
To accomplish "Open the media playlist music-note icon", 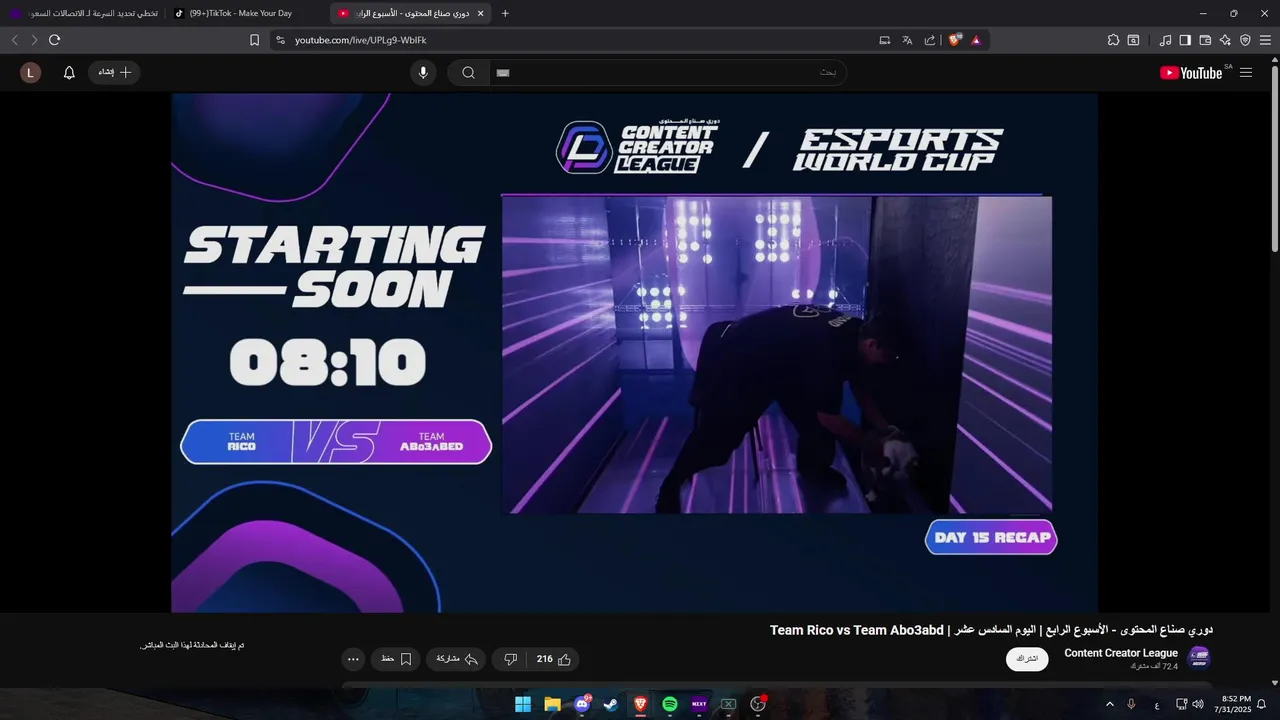I will point(1165,40).
